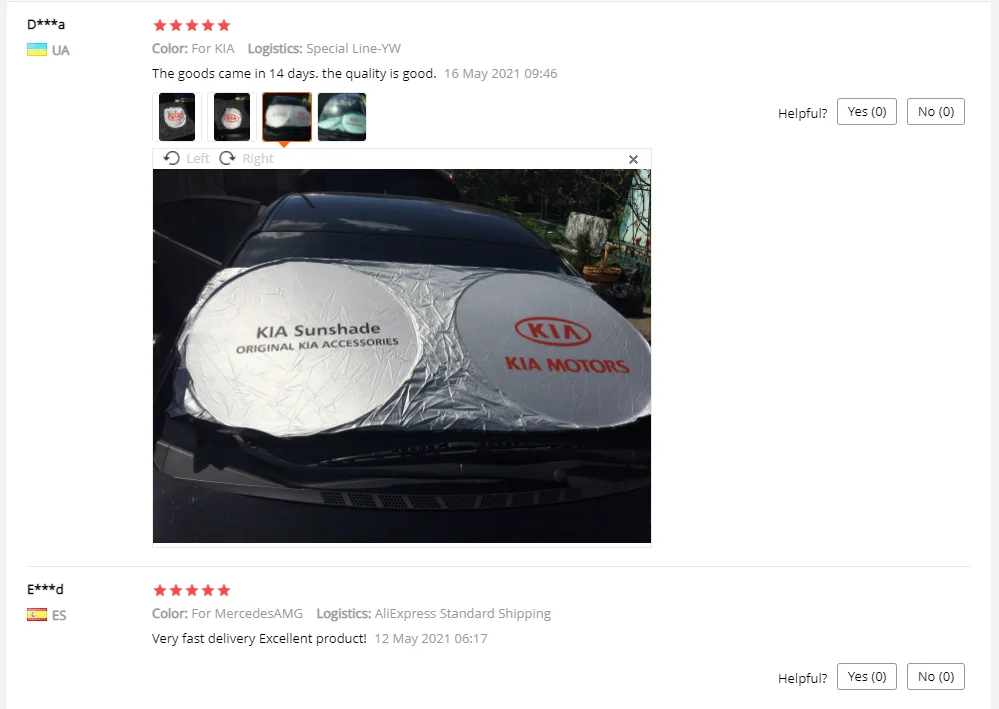
Task: Click the Spain flag icon
Action: [36, 615]
